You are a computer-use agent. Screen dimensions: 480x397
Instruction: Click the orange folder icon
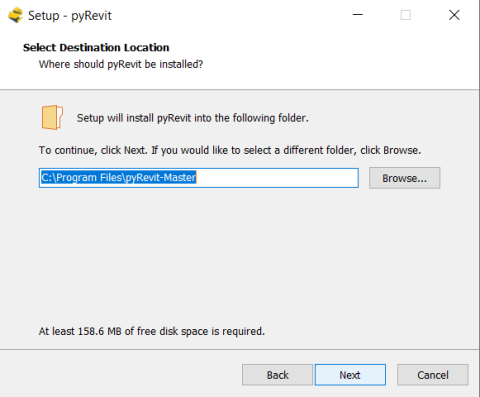pyautogui.click(x=52, y=117)
